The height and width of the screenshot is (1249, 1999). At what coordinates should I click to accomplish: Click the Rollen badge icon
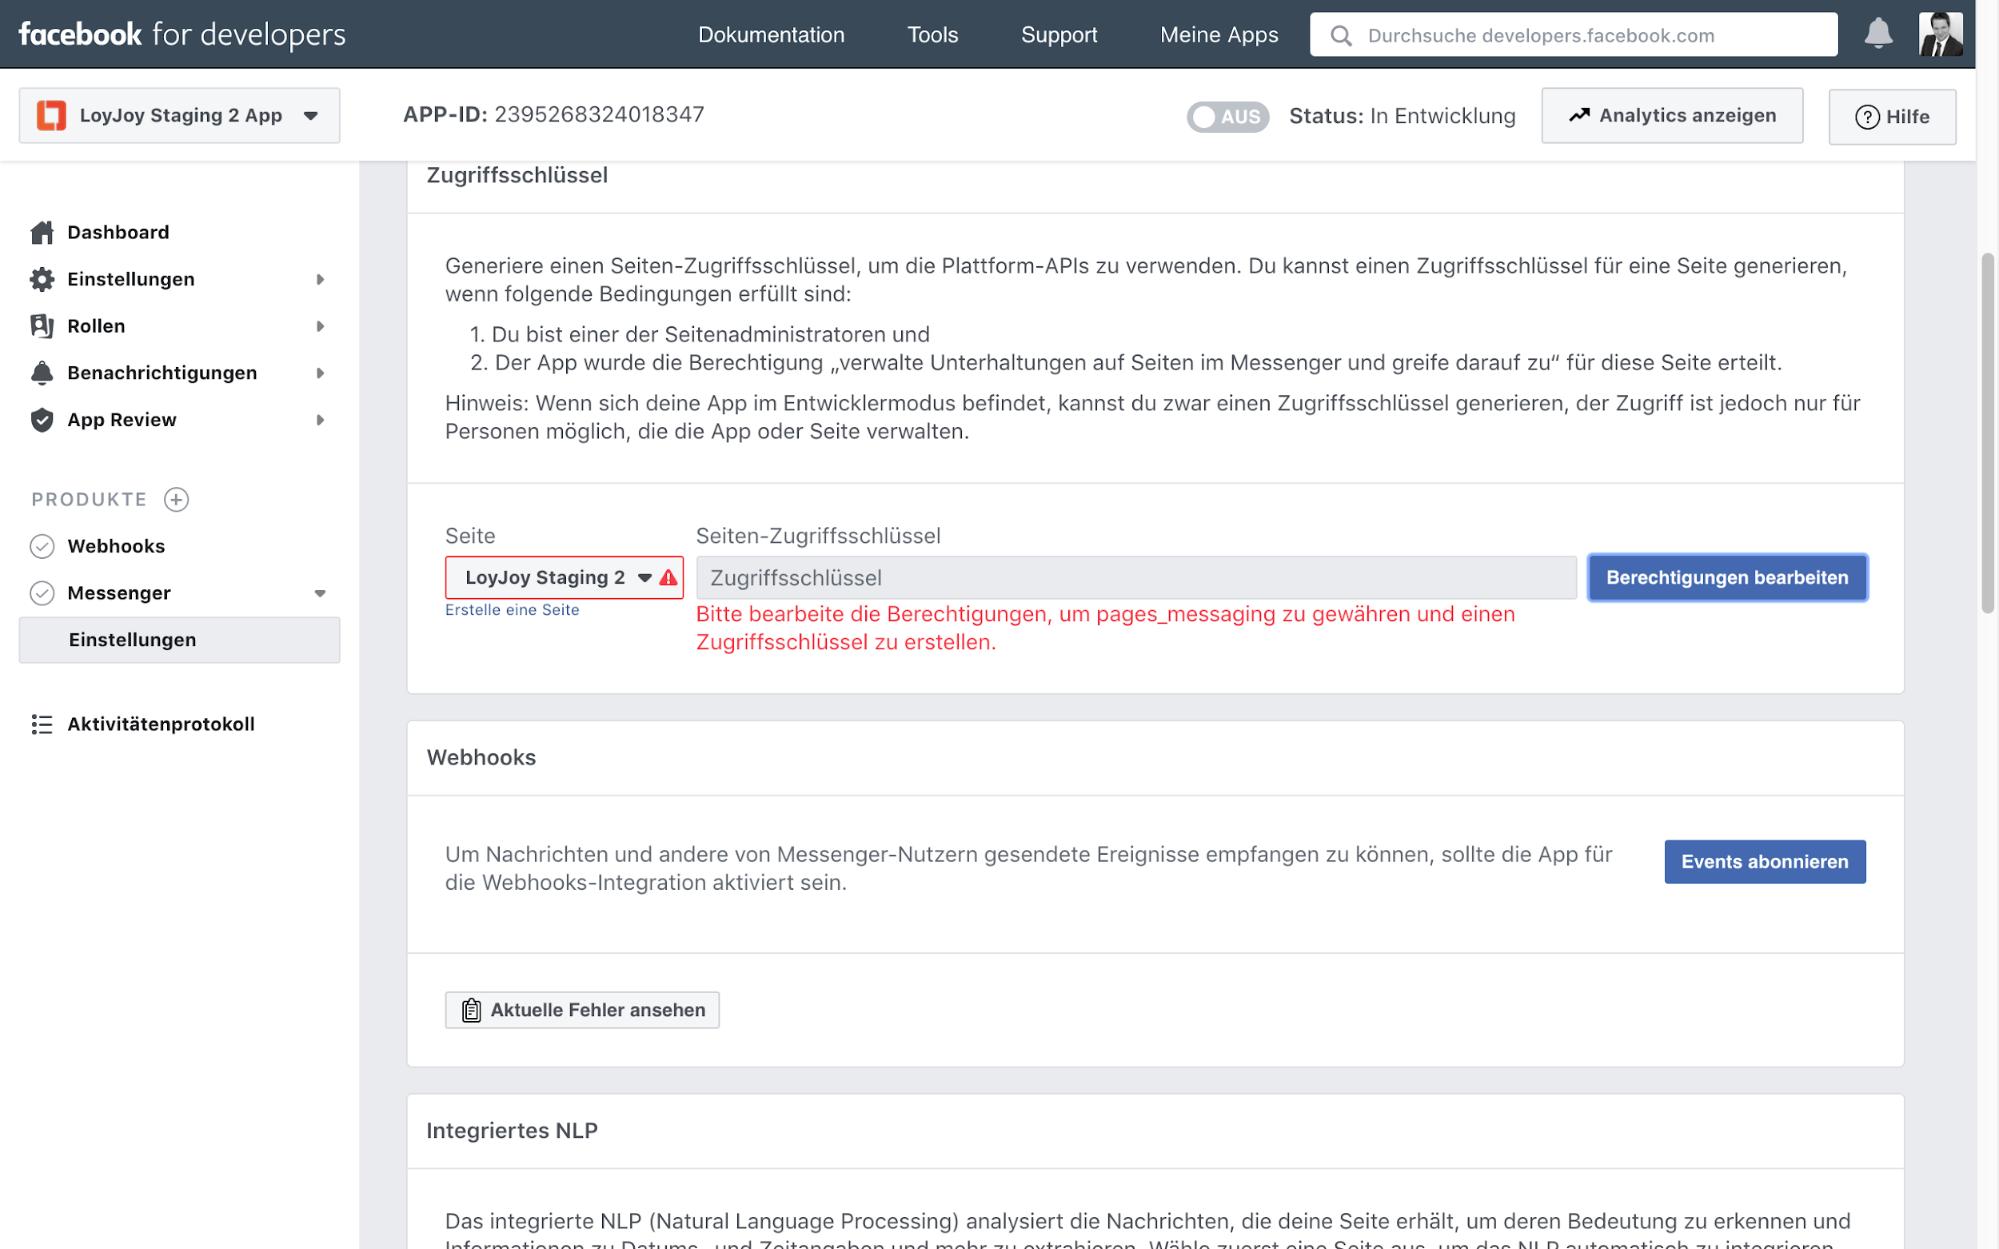coord(42,326)
